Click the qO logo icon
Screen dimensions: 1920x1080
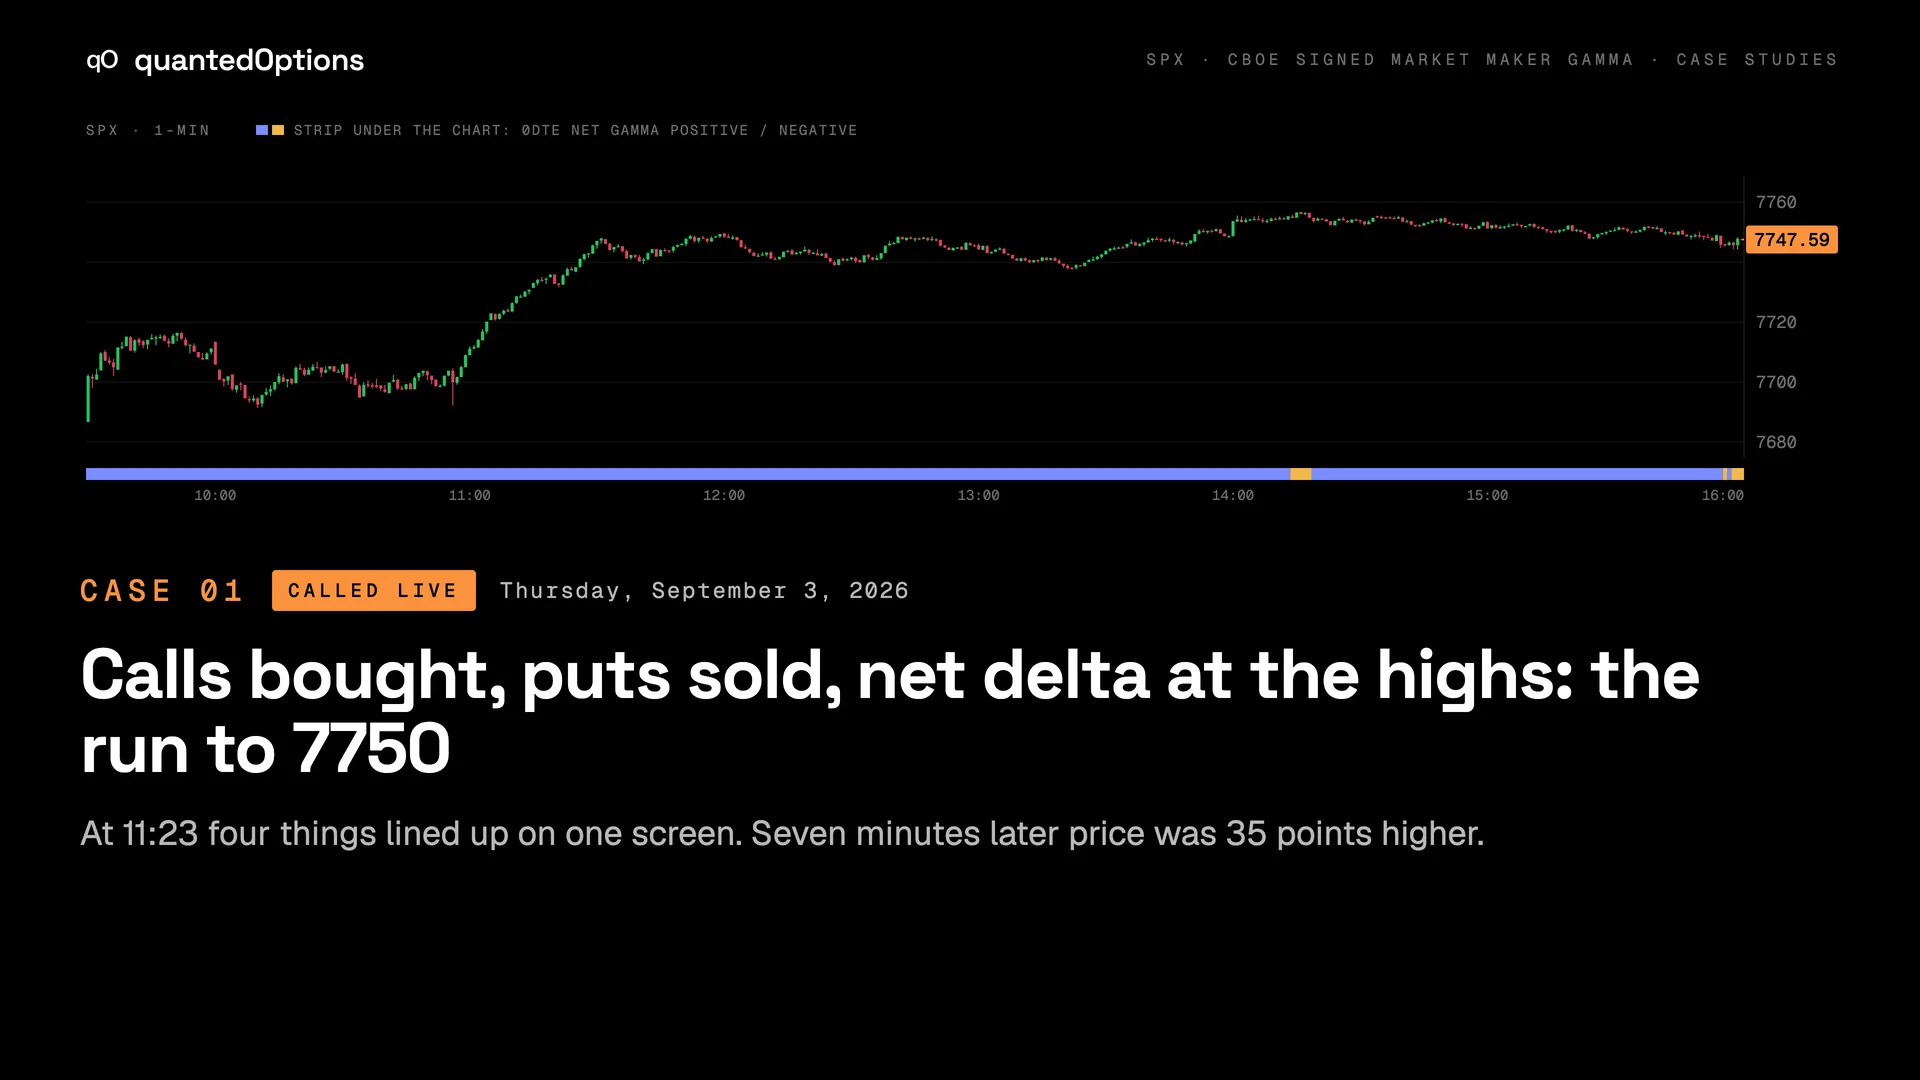(102, 60)
